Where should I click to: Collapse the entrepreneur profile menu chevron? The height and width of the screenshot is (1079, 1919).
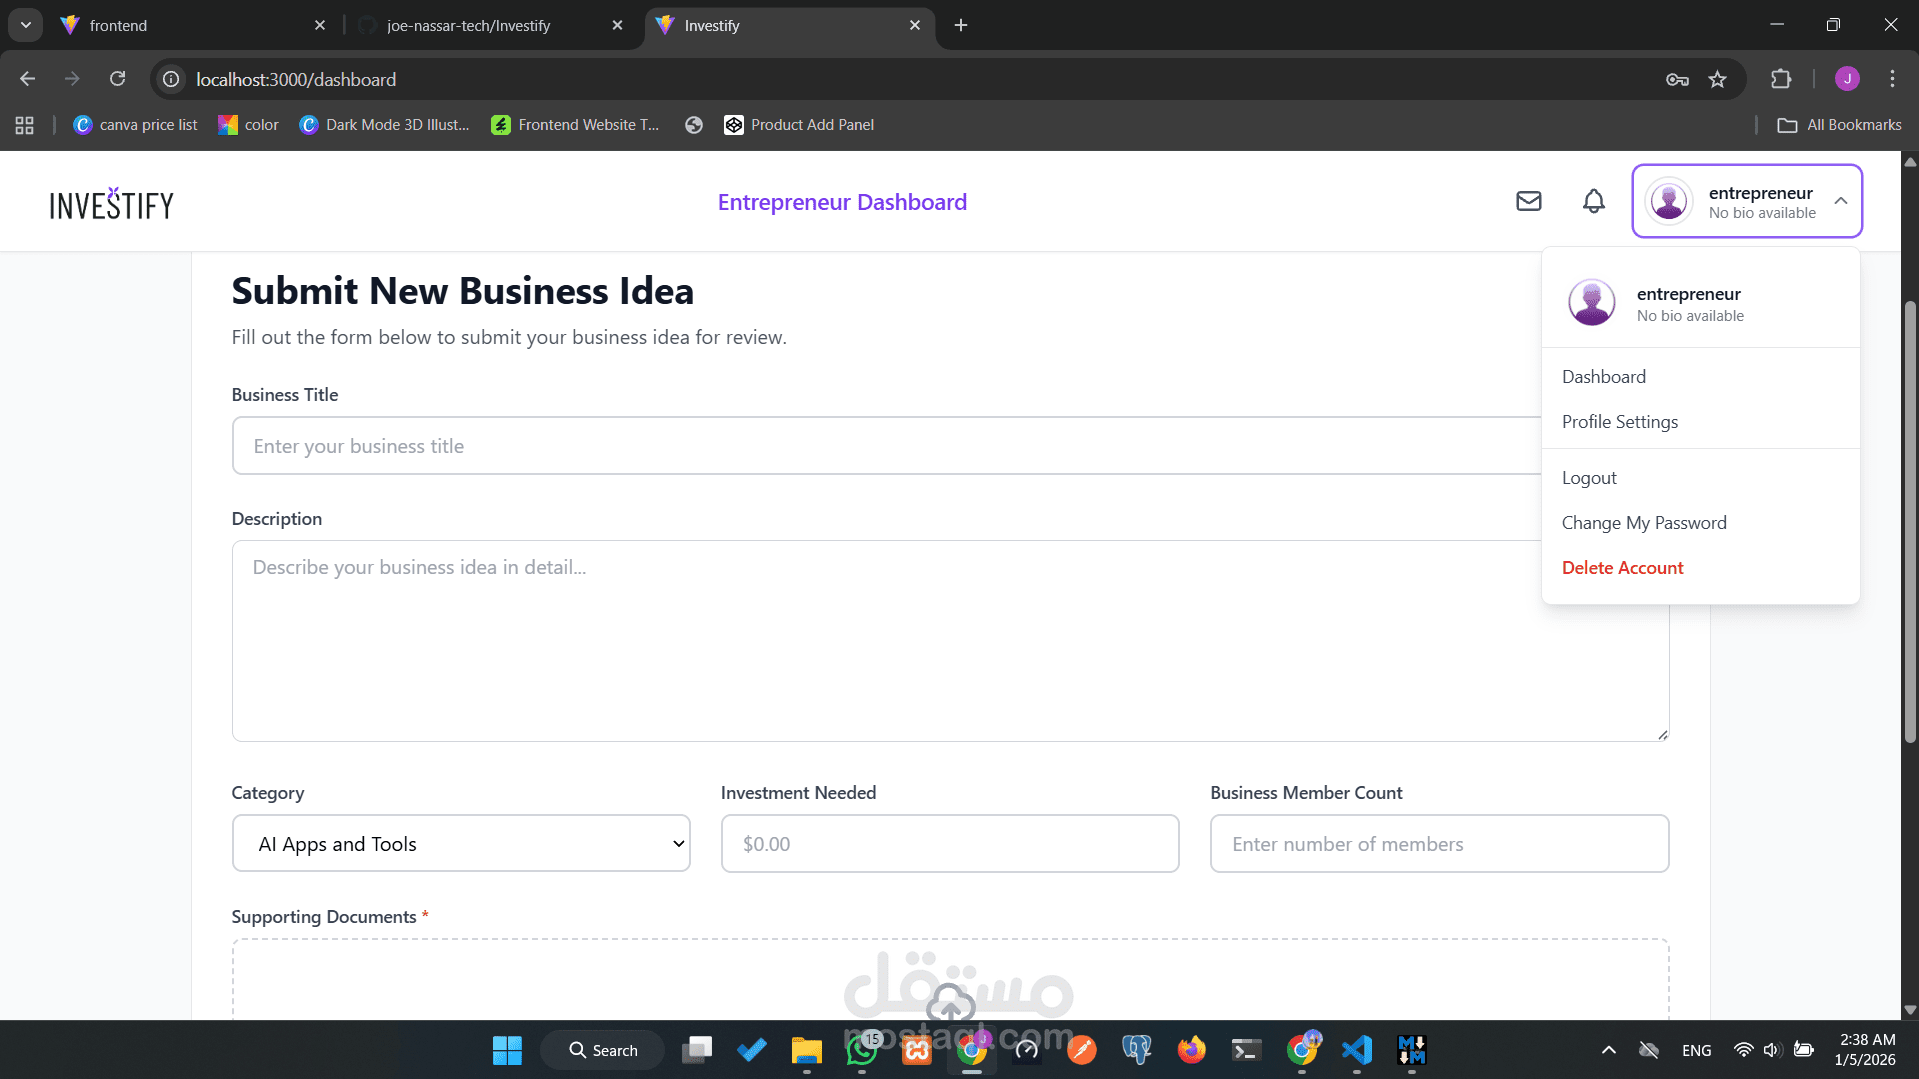click(1840, 201)
